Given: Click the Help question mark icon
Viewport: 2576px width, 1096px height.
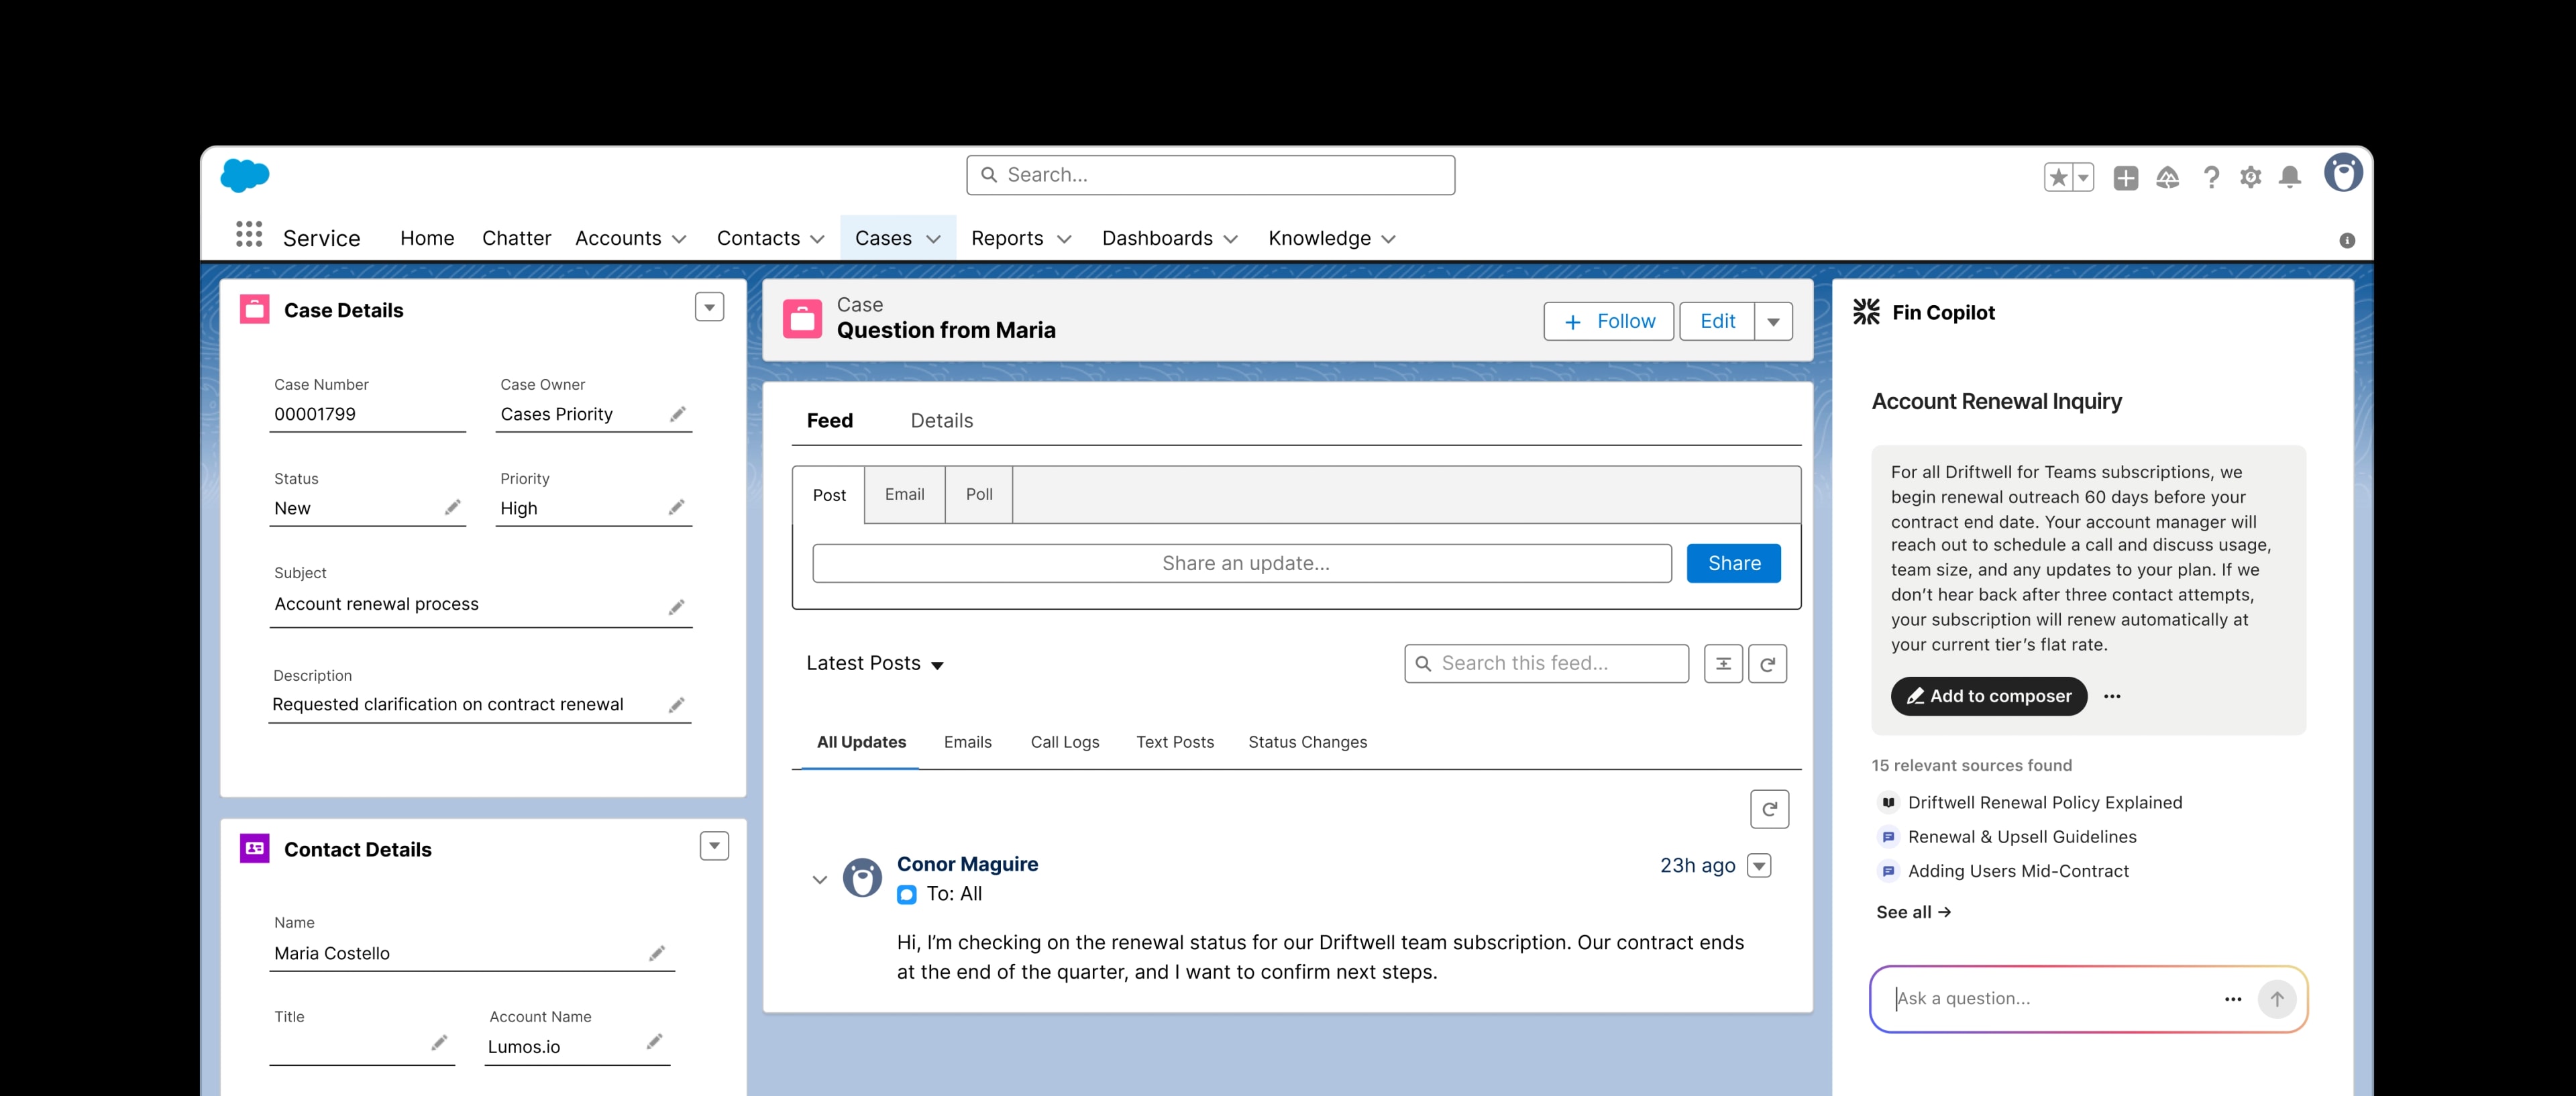Looking at the screenshot, I should pyautogui.click(x=2211, y=176).
